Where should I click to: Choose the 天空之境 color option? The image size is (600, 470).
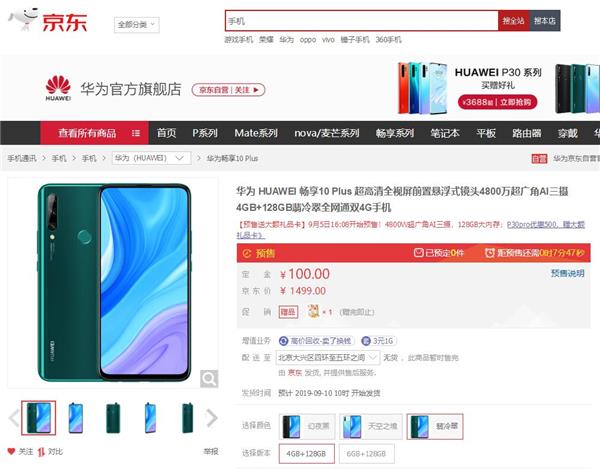371,426
